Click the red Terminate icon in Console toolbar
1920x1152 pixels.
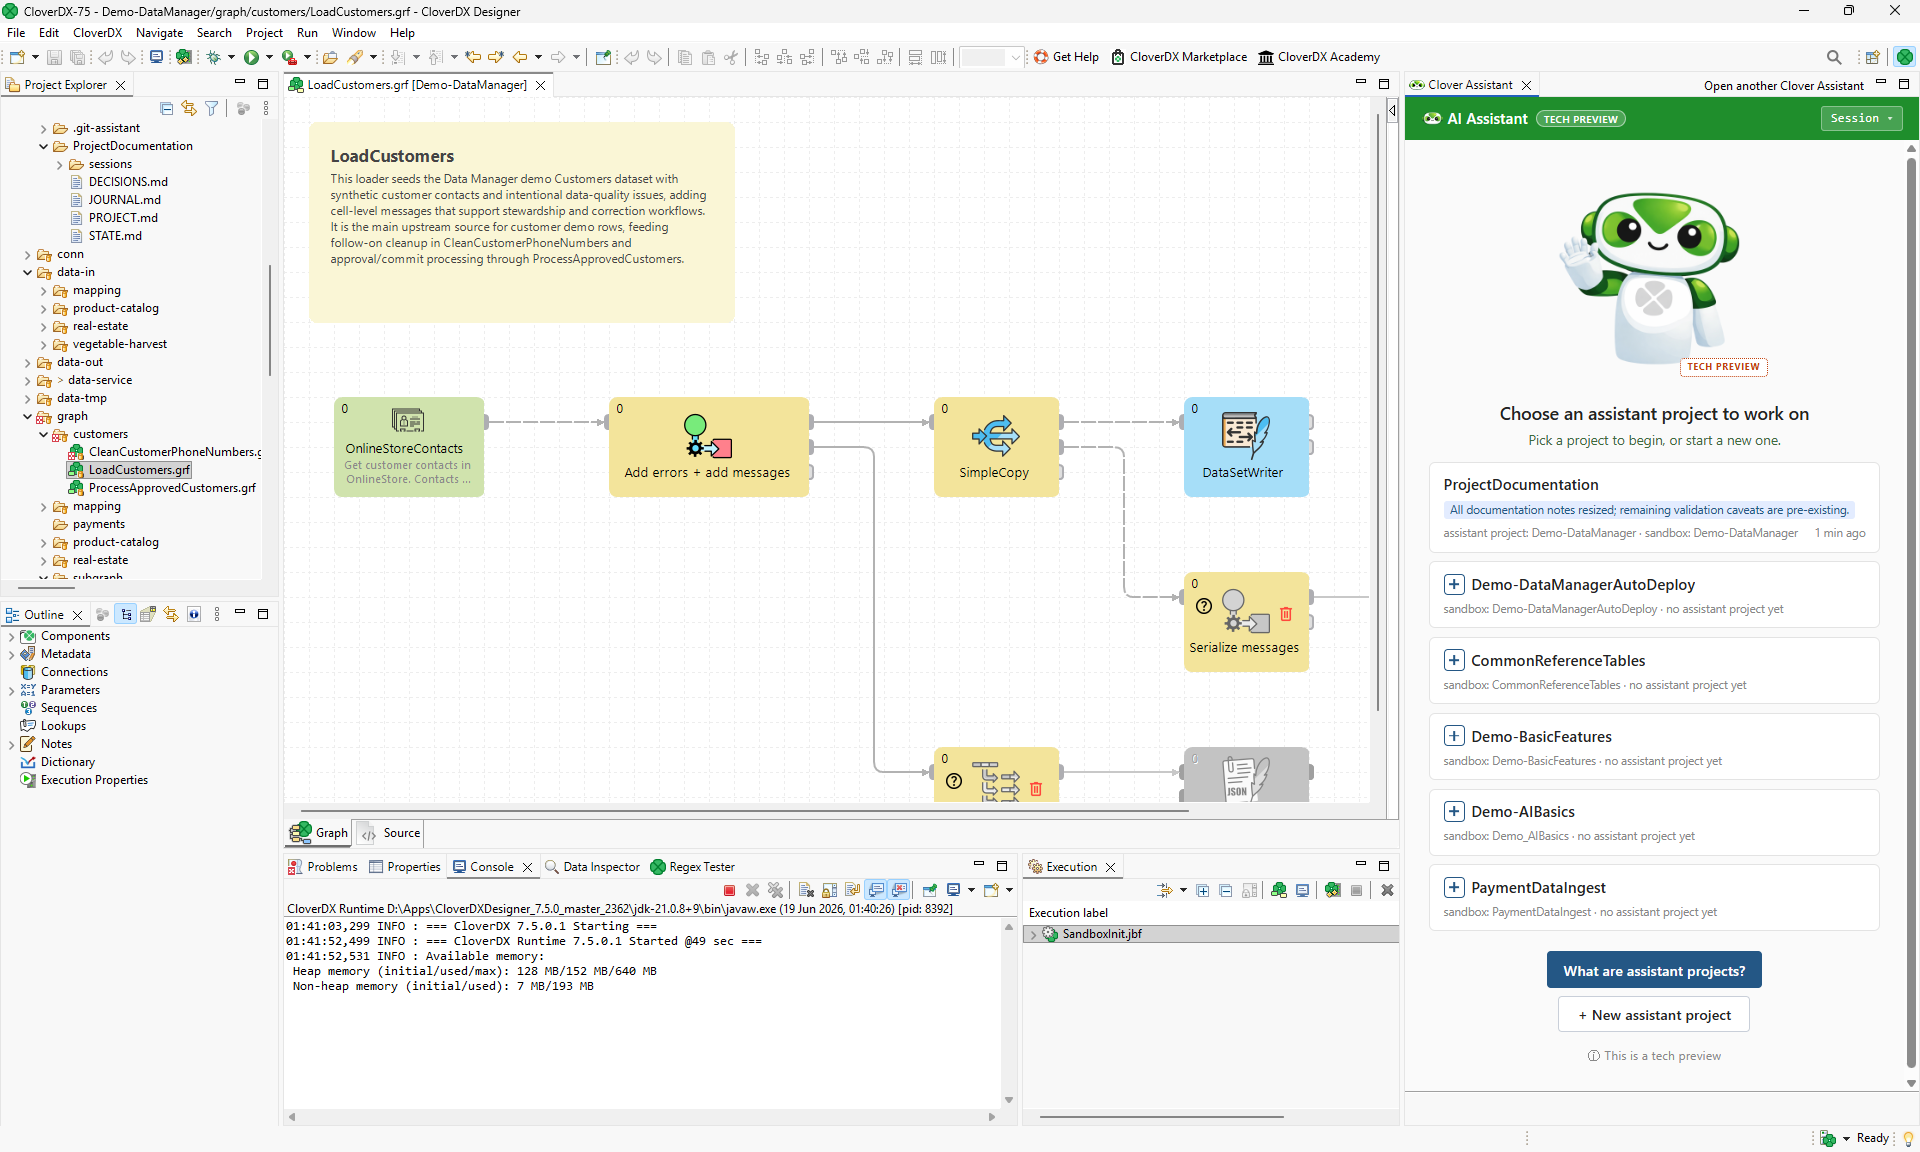(x=730, y=890)
